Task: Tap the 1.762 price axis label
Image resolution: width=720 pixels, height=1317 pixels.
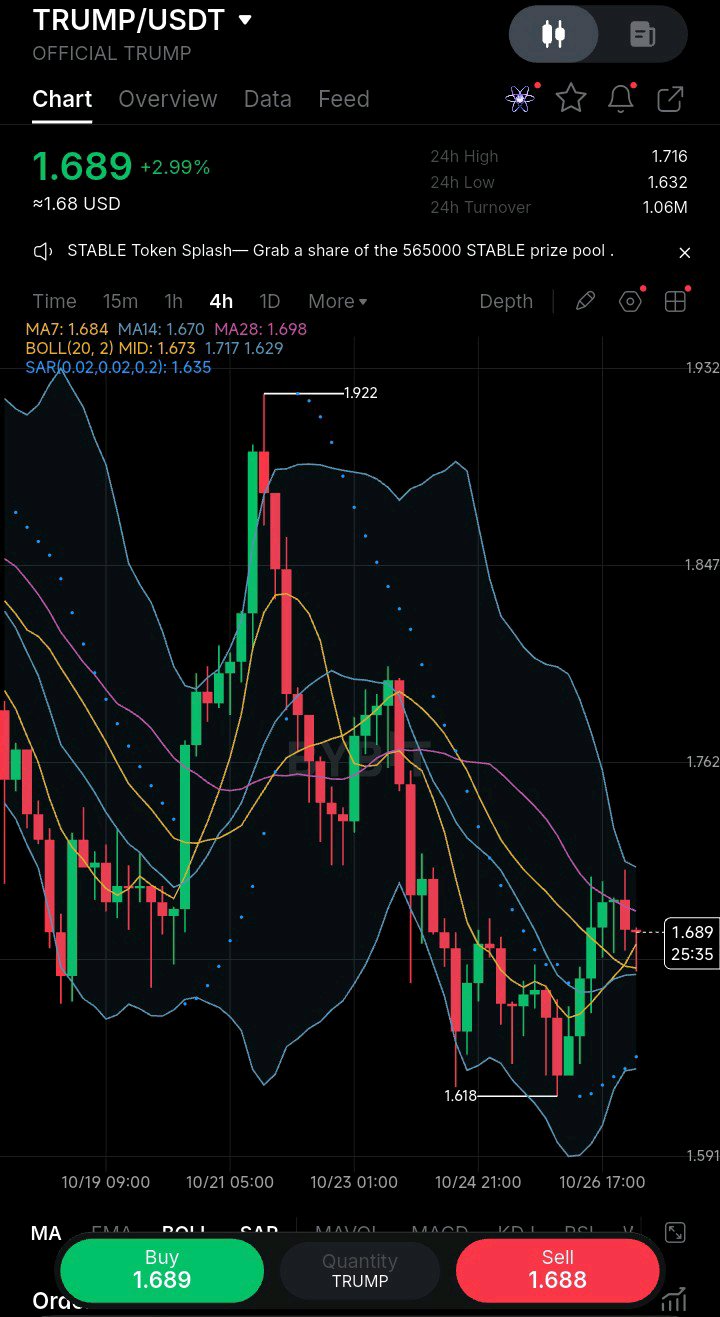Action: click(x=702, y=762)
